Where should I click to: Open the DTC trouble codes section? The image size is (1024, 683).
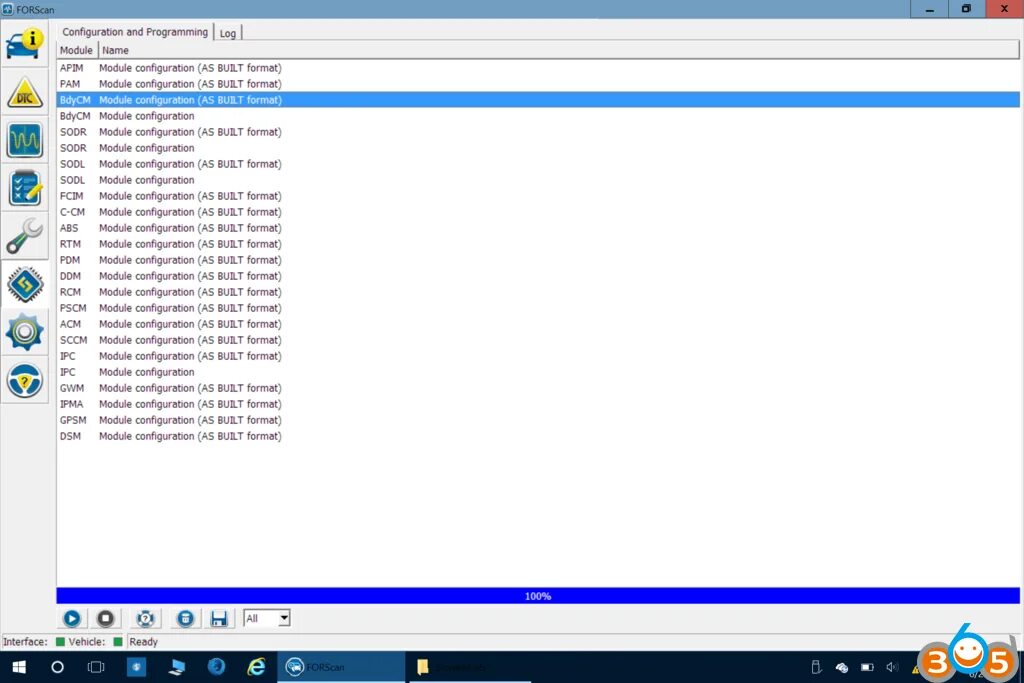(25, 93)
